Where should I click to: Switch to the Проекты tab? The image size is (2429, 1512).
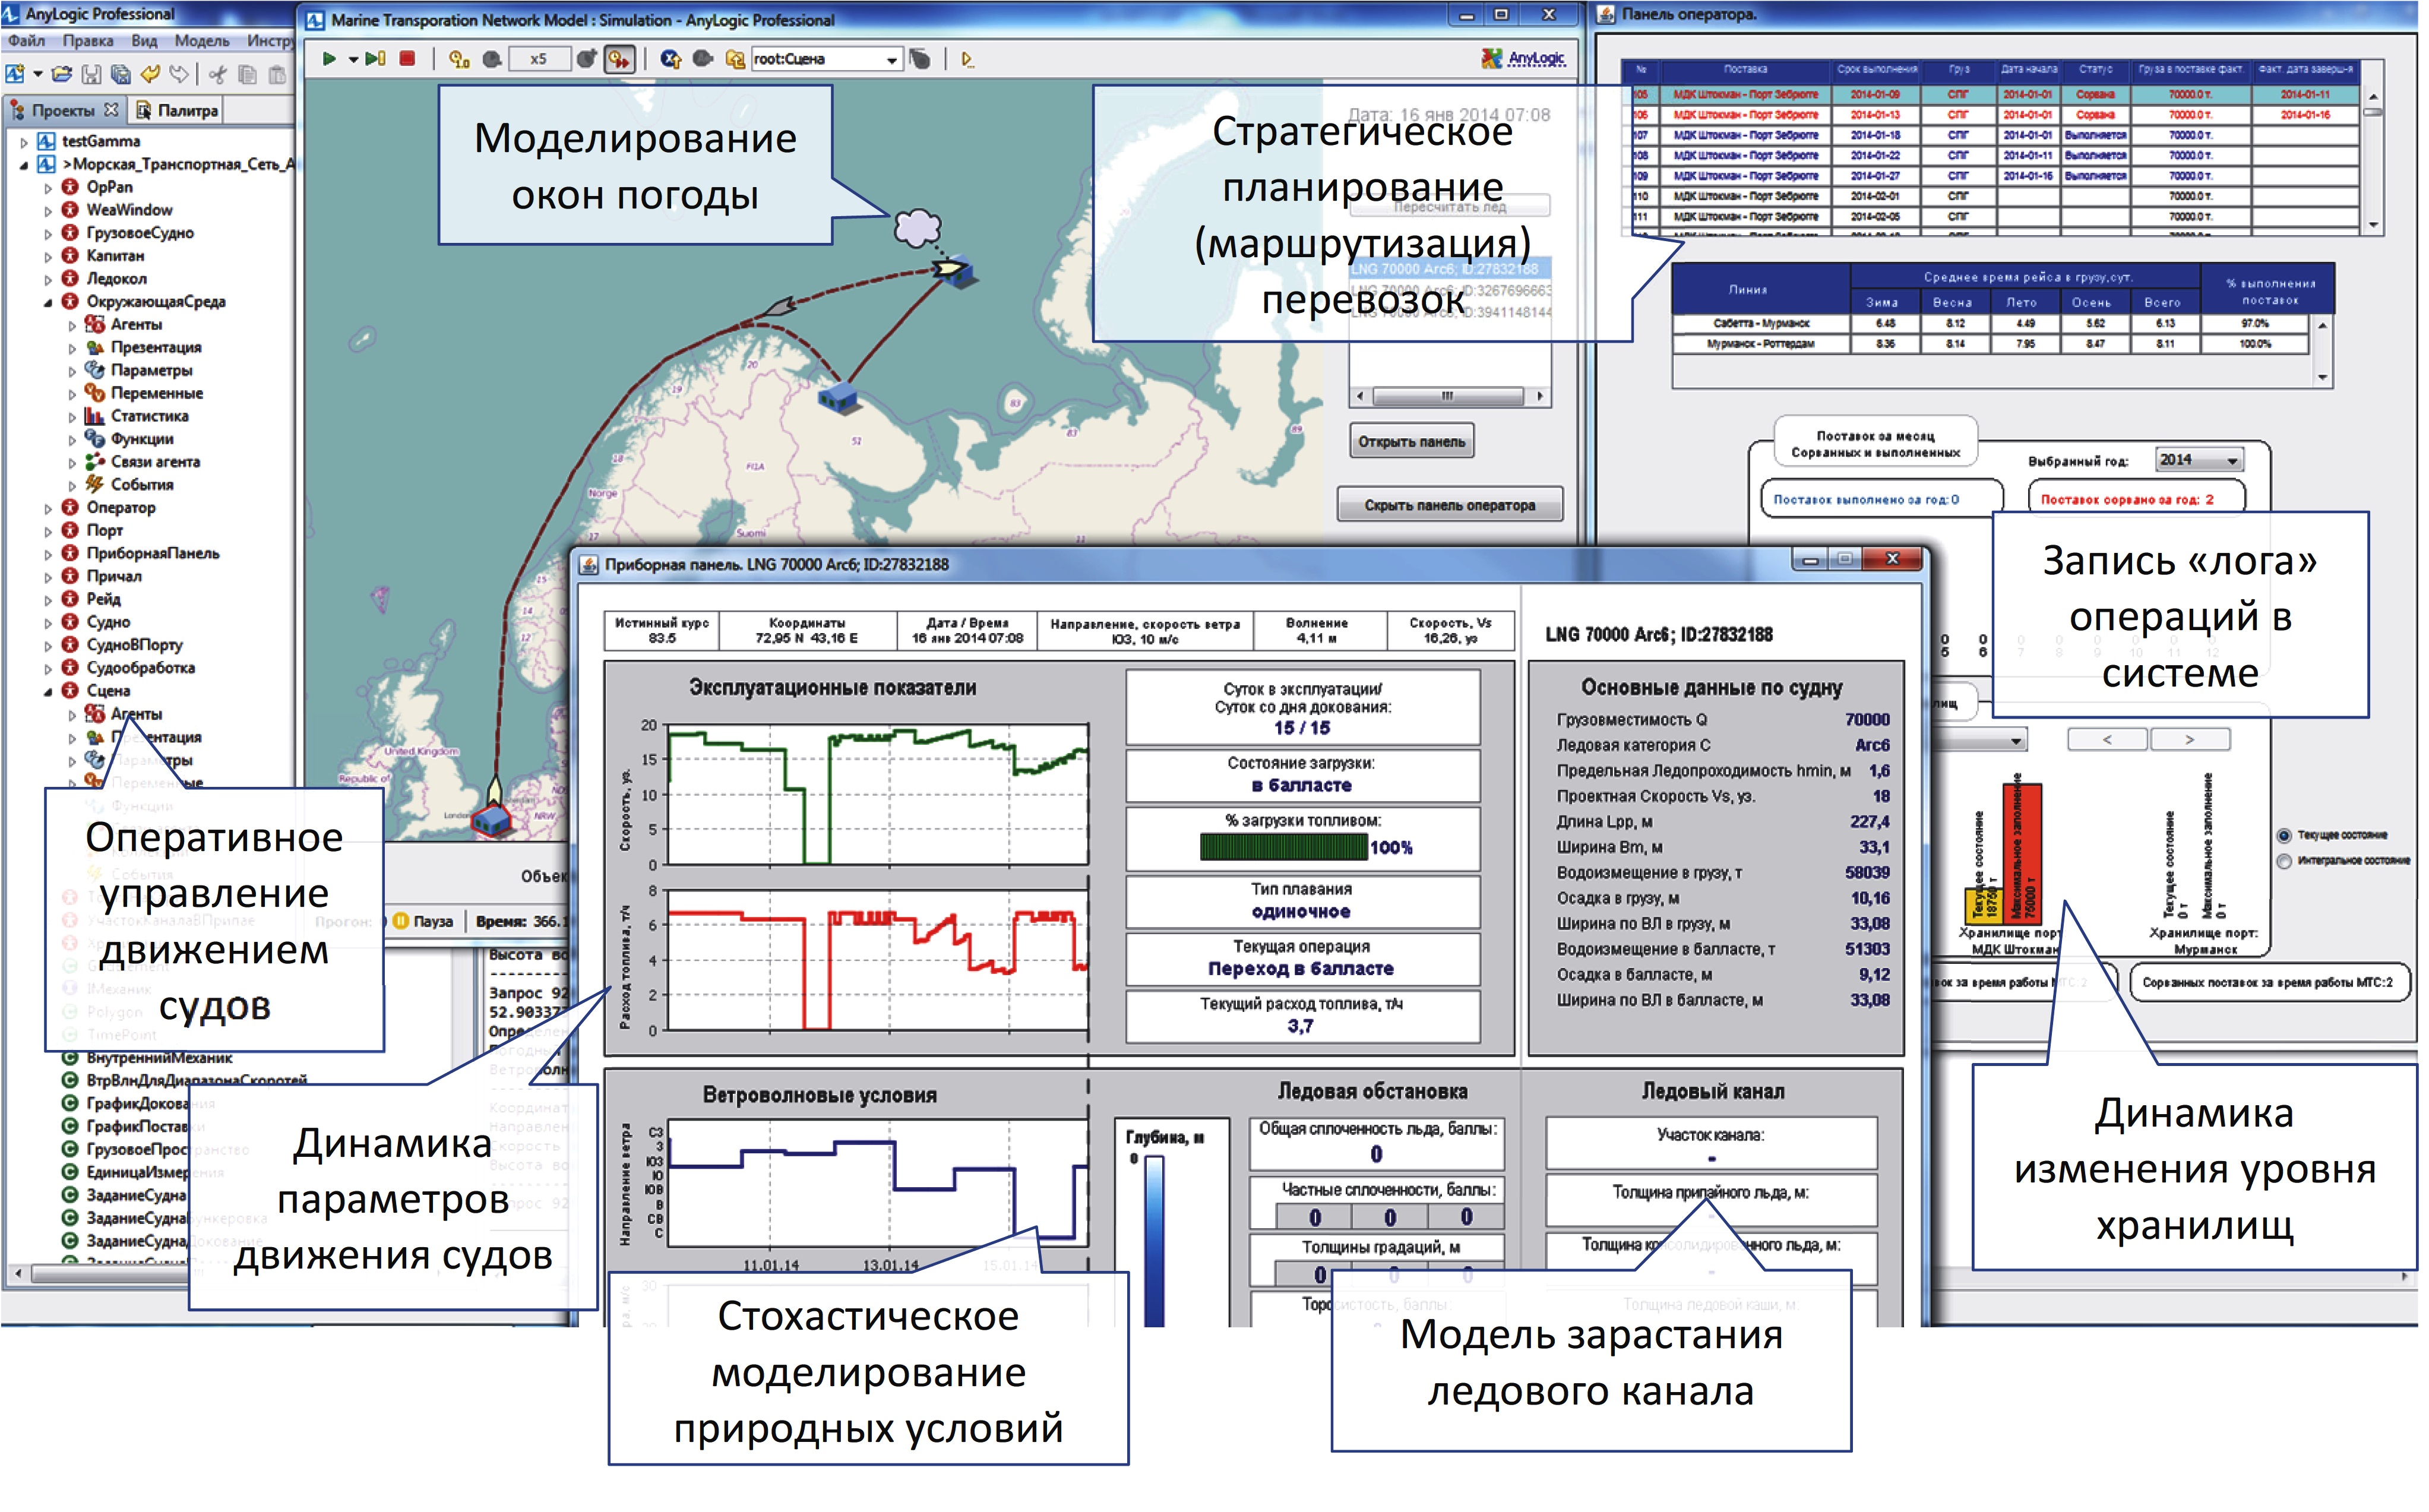click(64, 110)
